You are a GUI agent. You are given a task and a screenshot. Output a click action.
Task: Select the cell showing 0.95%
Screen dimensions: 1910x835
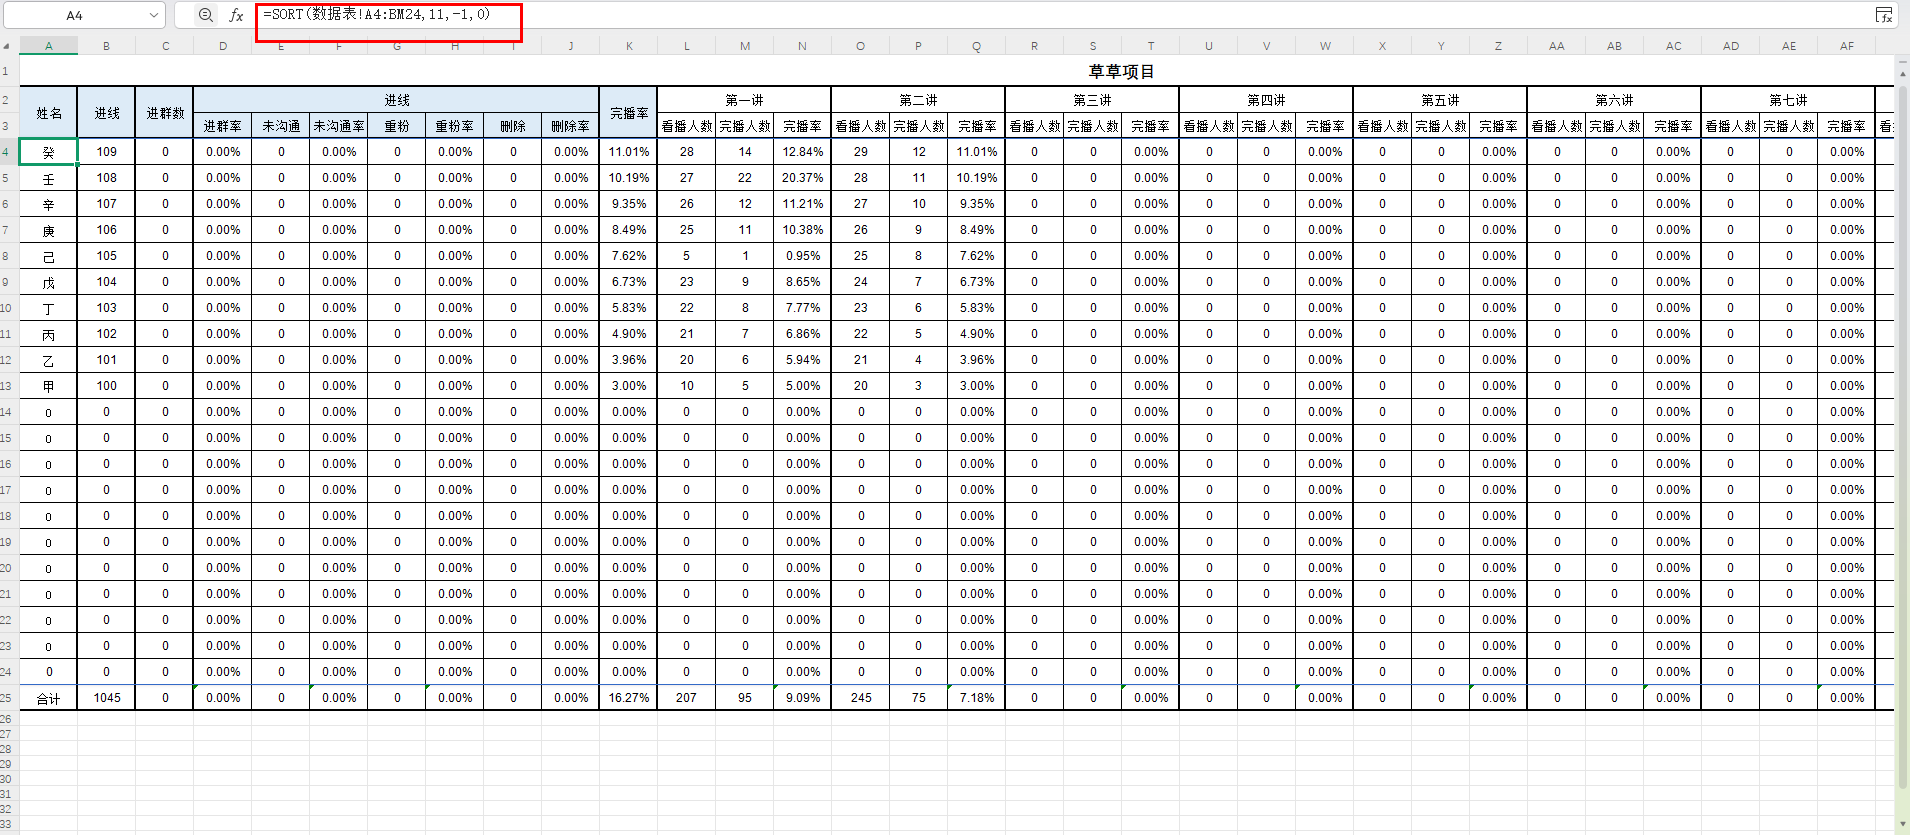pos(802,256)
